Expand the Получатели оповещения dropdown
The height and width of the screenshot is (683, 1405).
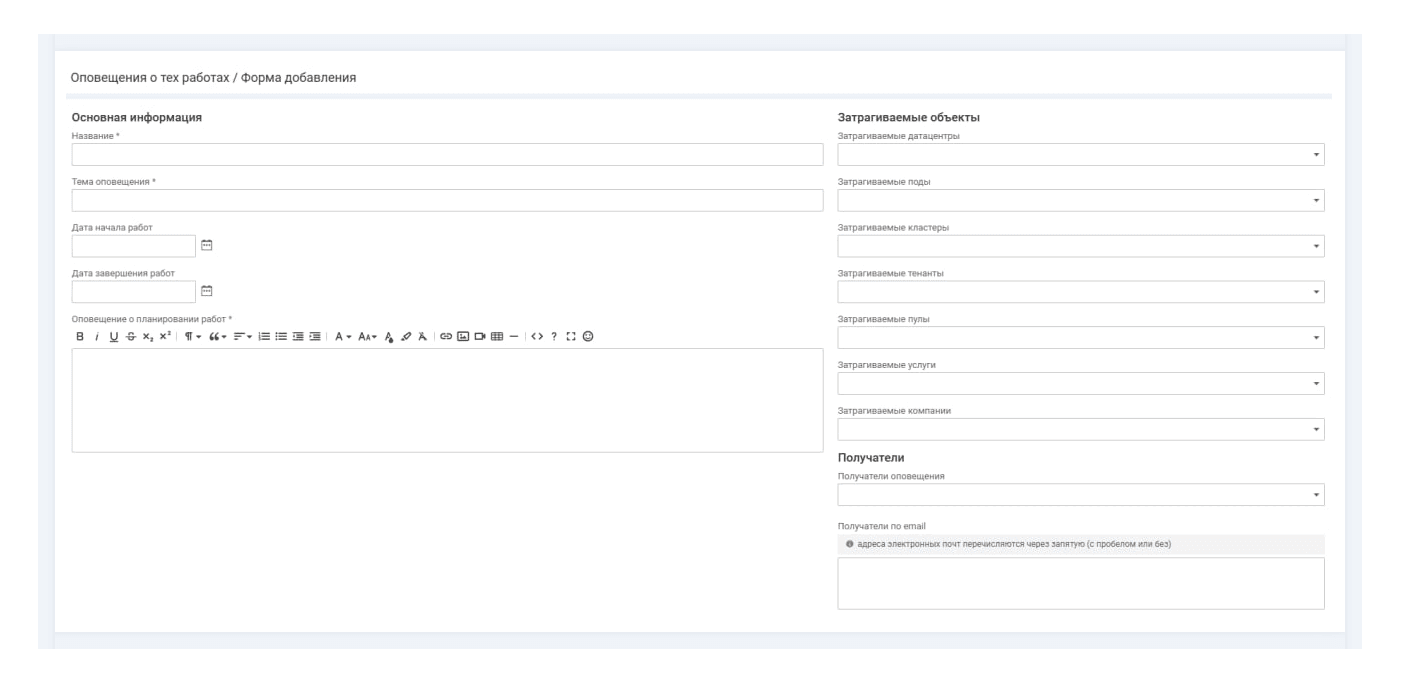coord(1080,495)
